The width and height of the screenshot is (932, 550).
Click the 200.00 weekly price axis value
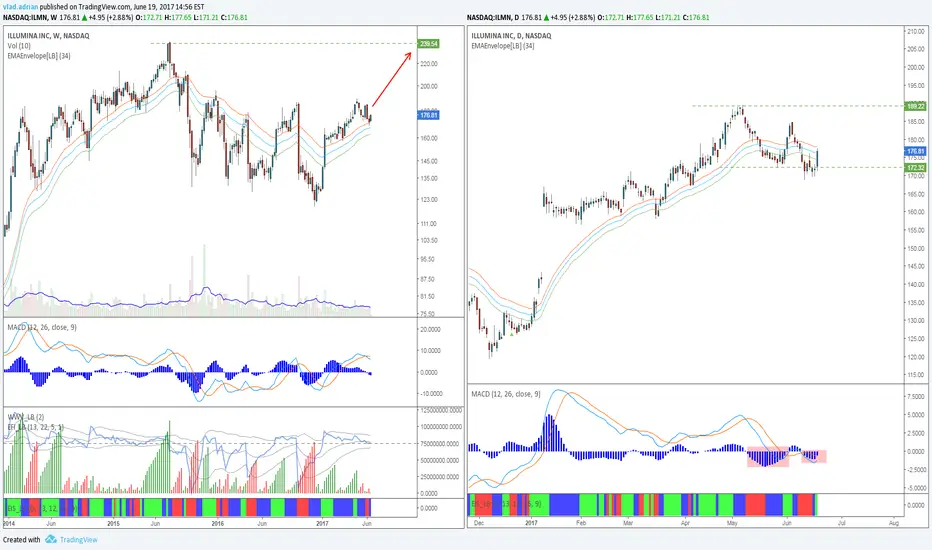pyautogui.click(x=429, y=86)
